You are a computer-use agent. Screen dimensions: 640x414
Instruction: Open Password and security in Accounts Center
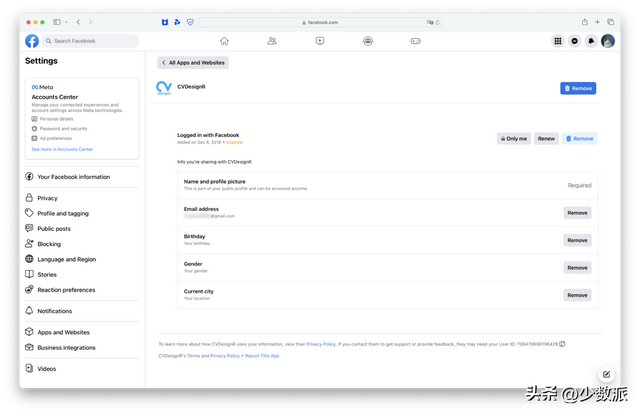(x=60, y=129)
